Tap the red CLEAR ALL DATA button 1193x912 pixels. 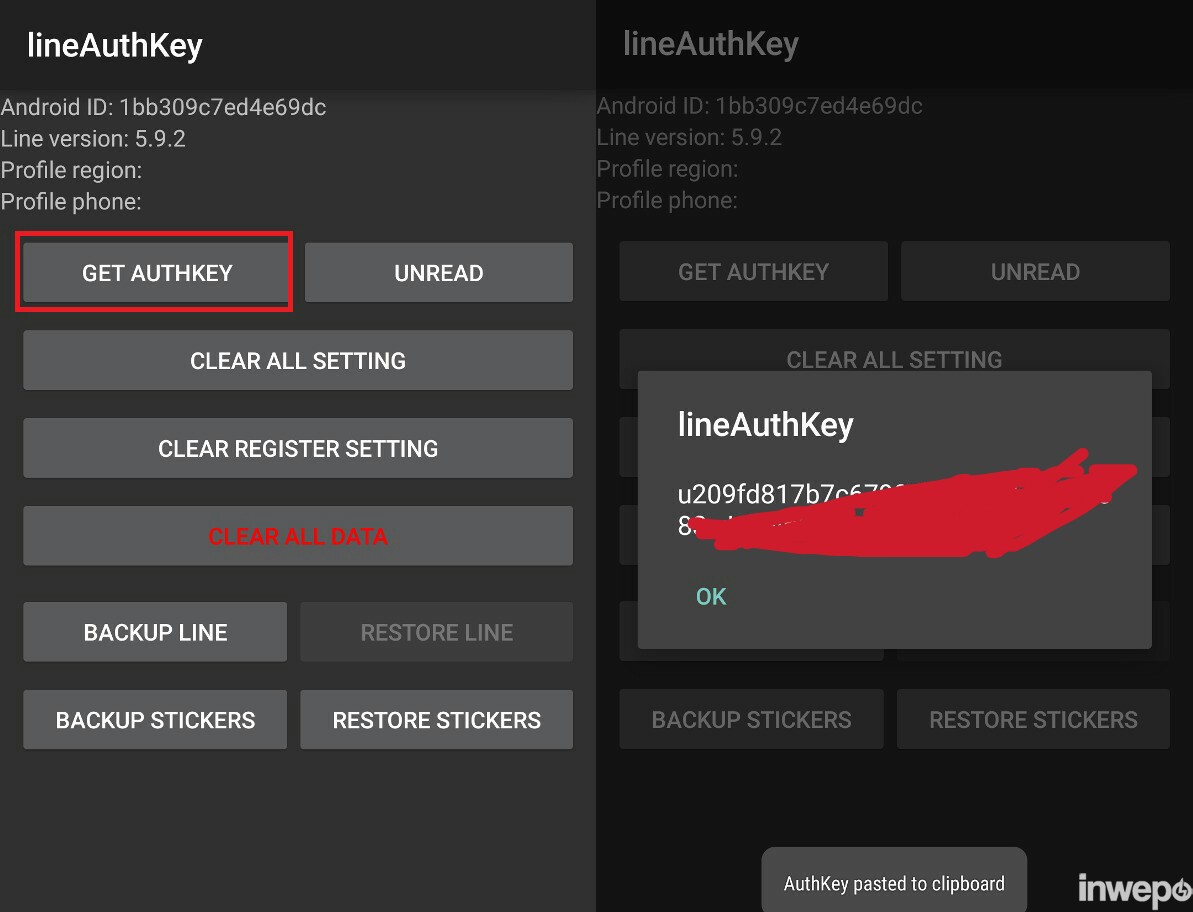(297, 535)
